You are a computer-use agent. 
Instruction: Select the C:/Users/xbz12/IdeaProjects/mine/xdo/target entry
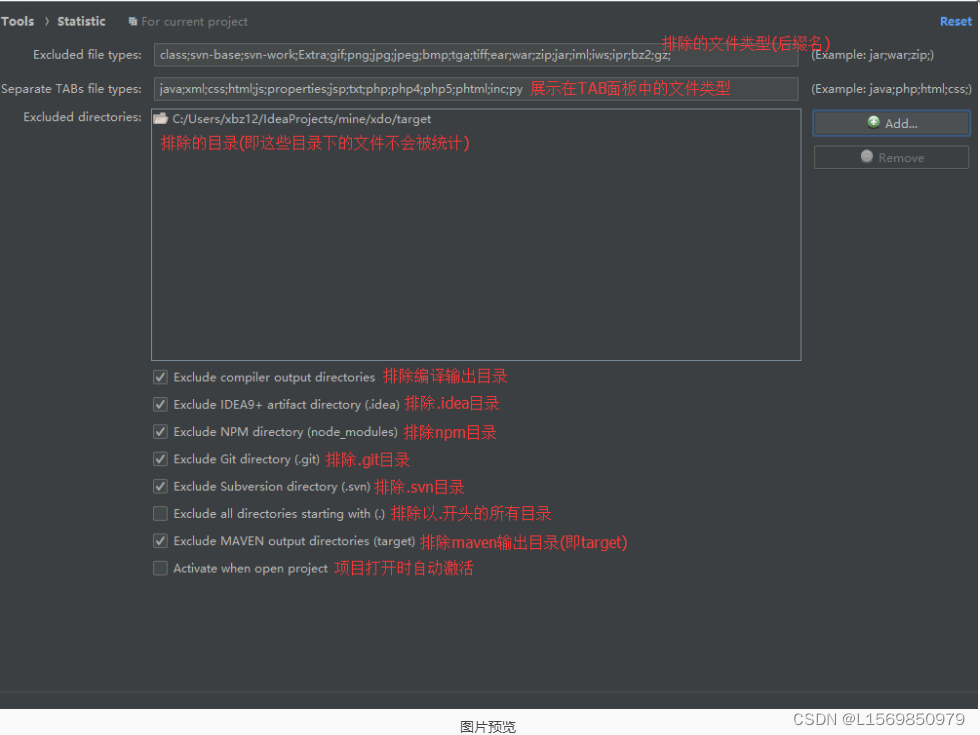[x=476, y=119]
